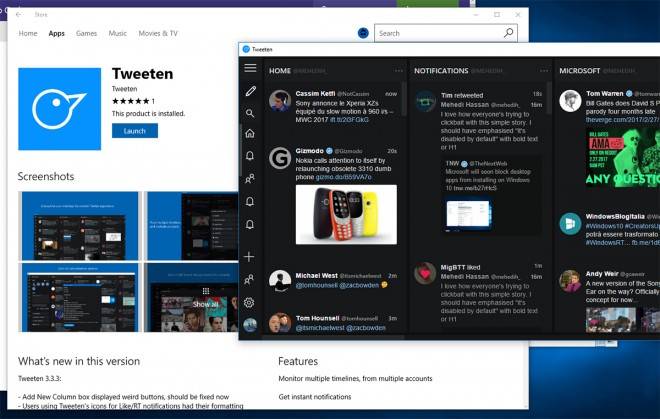Open Michael West's profile picture
Screen dimensions: 660x419
tap(280, 281)
